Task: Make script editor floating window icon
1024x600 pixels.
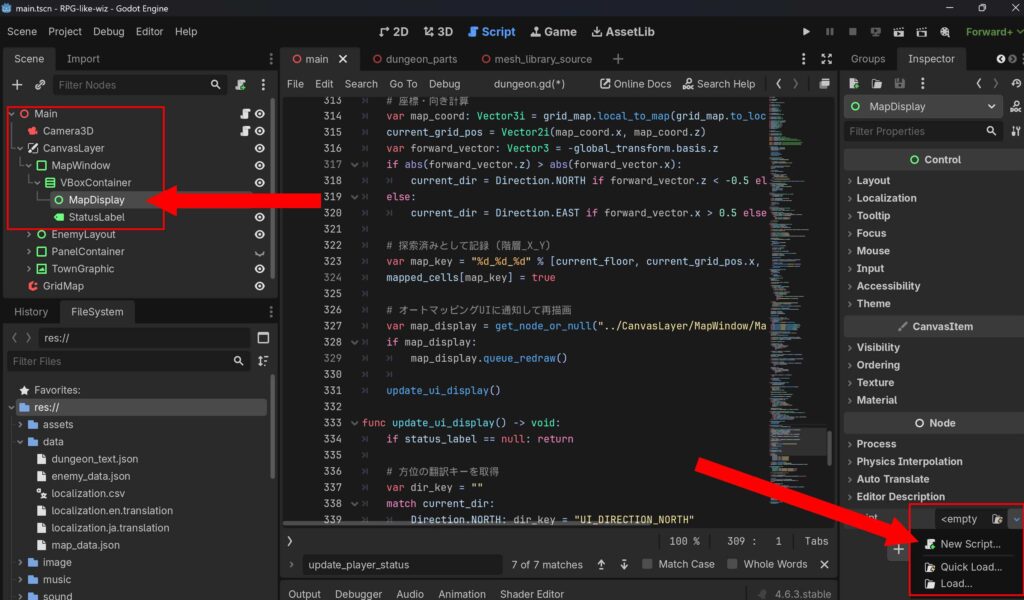Action: (x=824, y=84)
